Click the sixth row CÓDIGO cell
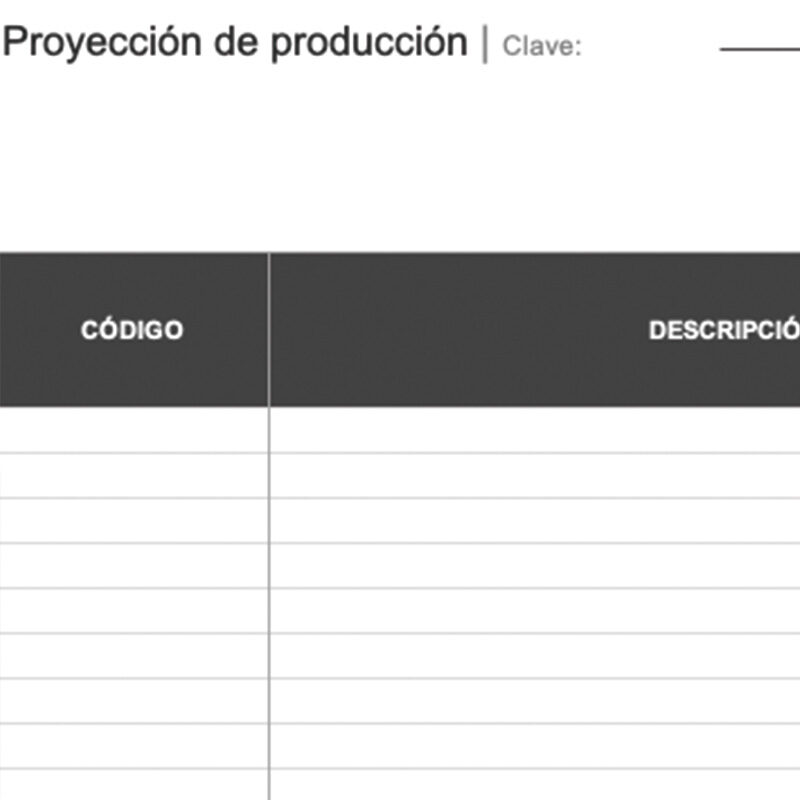Viewport: 800px width, 800px height. point(133,655)
